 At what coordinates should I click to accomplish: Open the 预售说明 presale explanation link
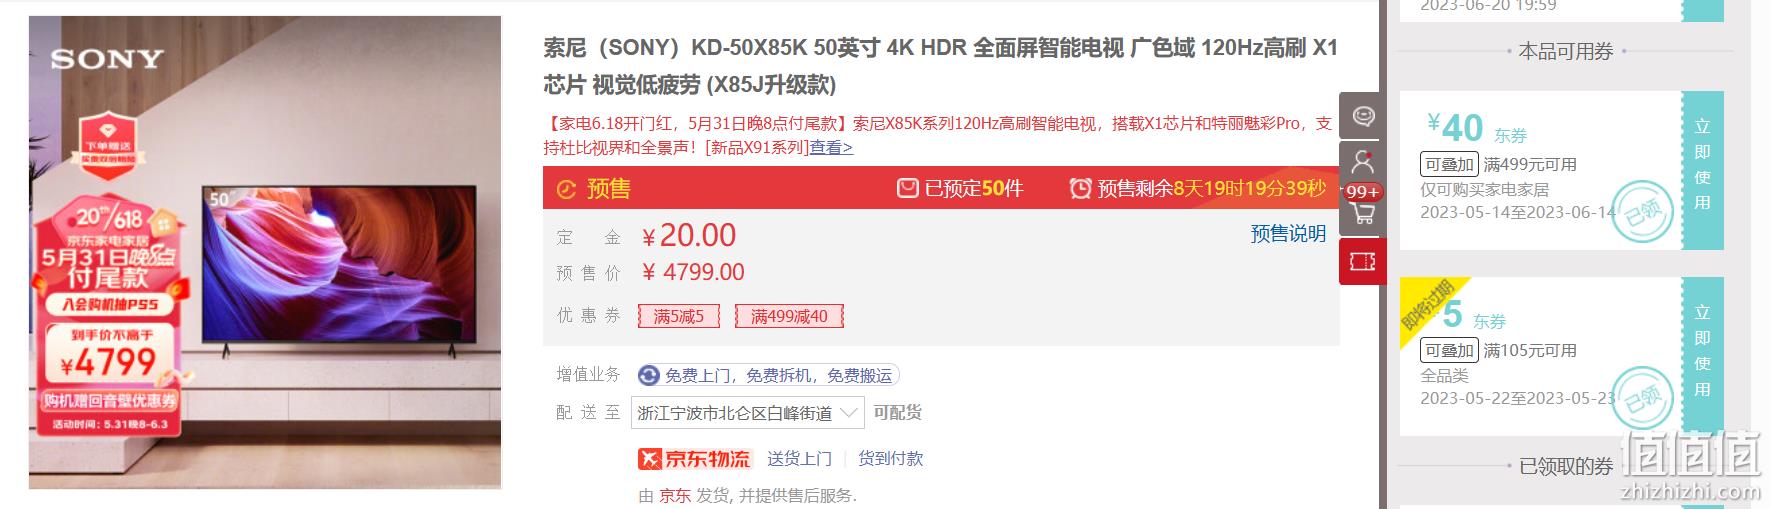[1288, 234]
